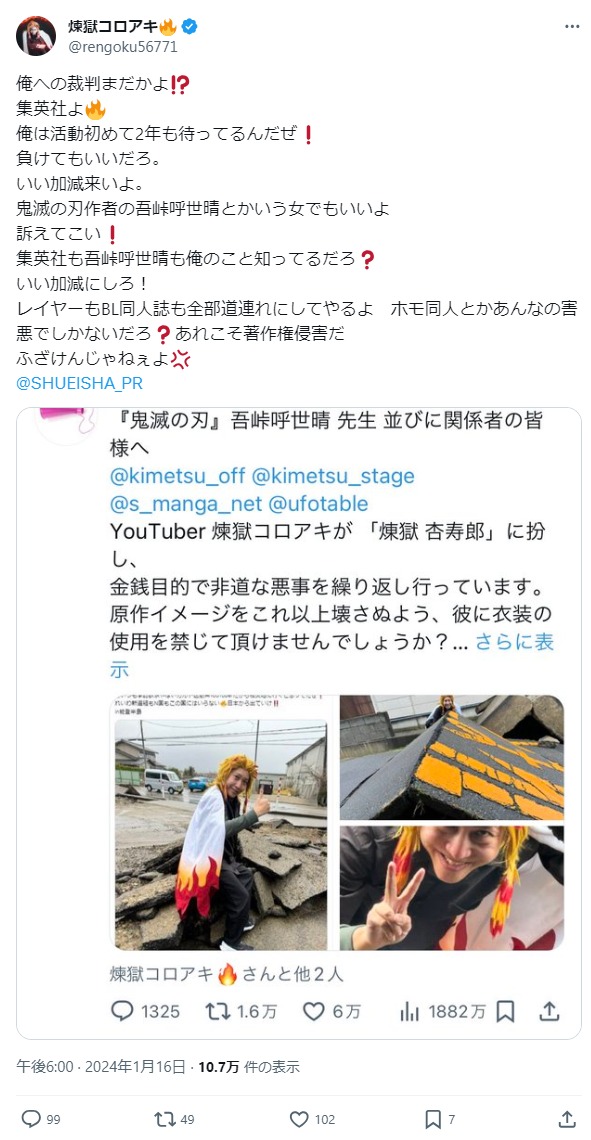This screenshot has width=591, height=1140.
Task: Open the three-dot more options menu
Action: 572,26
